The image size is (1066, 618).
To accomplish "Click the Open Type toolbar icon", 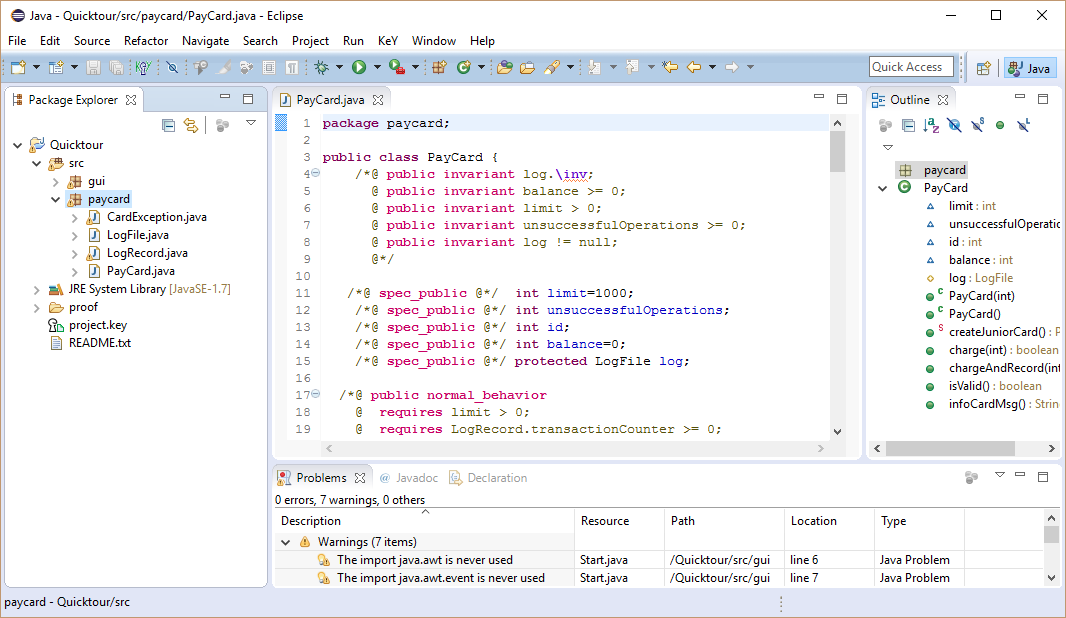I will (x=504, y=67).
